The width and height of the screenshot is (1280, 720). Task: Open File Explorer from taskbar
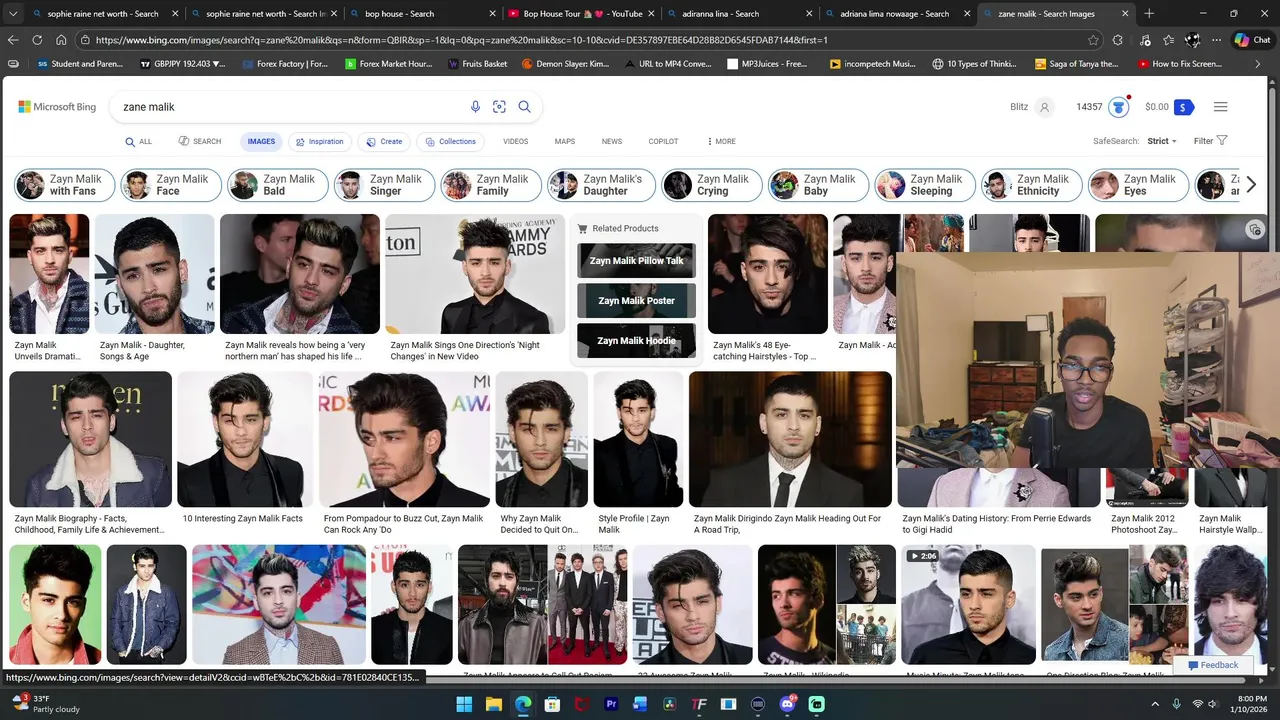pos(493,704)
